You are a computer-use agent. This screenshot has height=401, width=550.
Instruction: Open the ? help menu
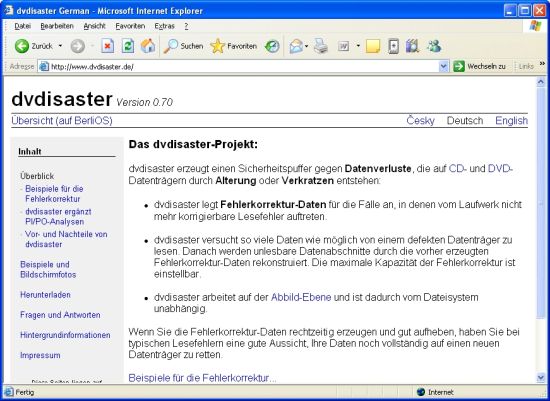pyautogui.click(x=186, y=26)
